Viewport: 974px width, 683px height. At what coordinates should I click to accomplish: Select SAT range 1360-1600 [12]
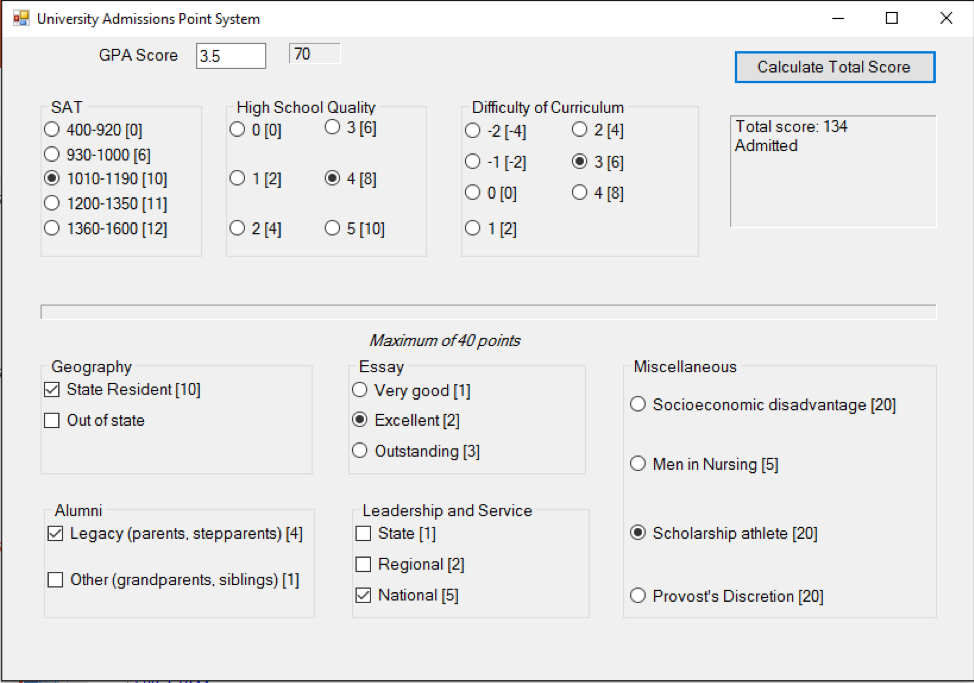pos(52,228)
